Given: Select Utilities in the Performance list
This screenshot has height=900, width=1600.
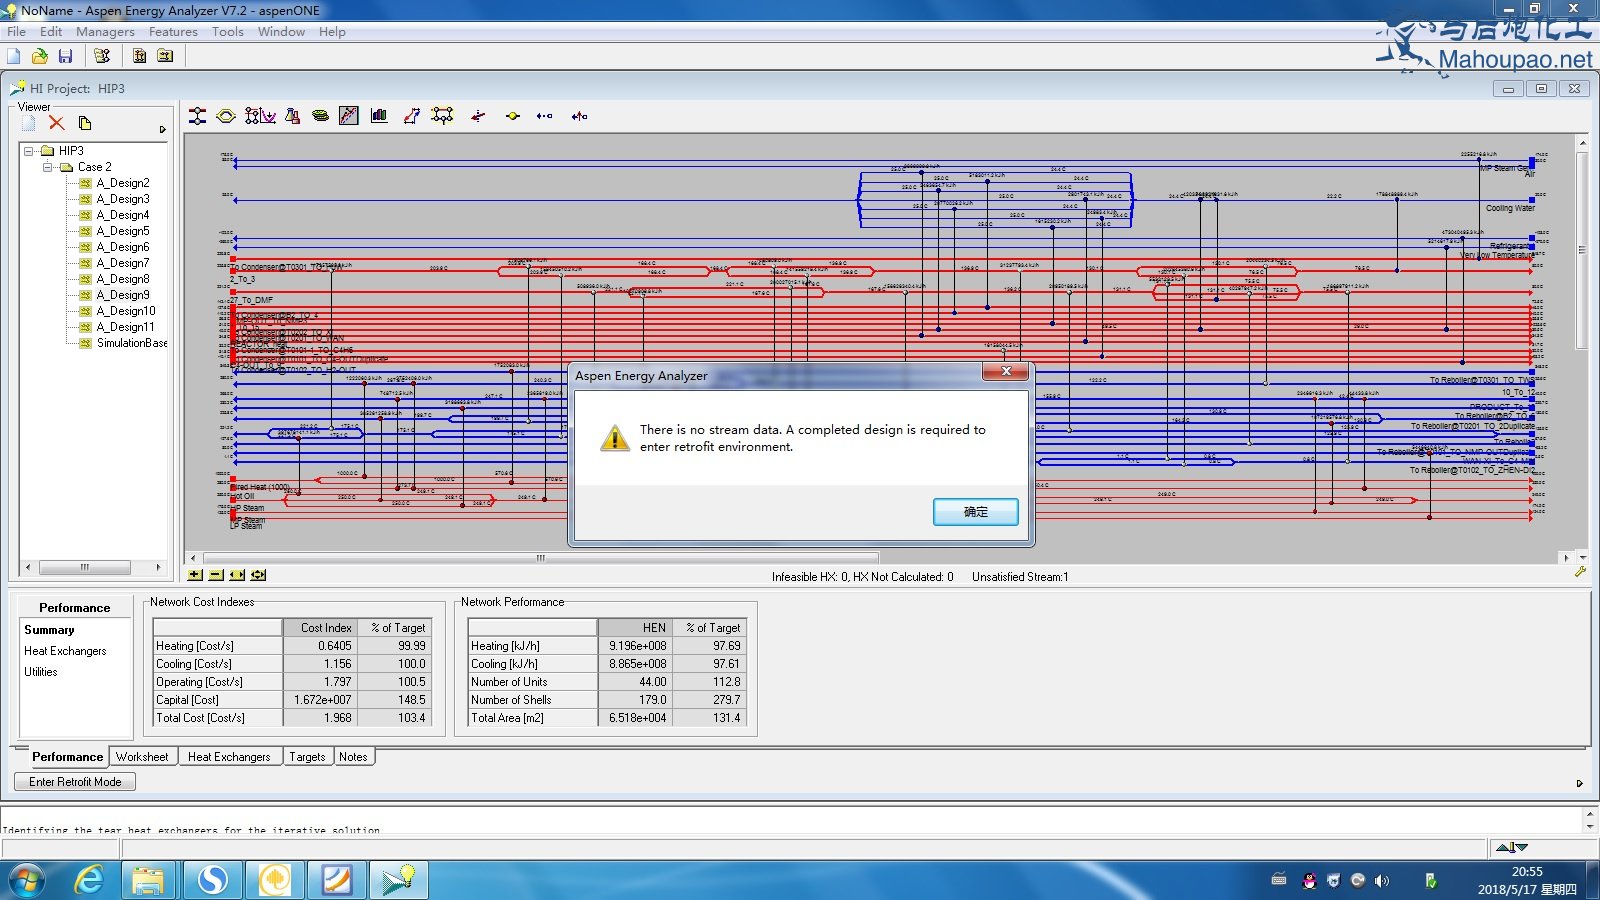Looking at the screenshot, I should (41, 672).
